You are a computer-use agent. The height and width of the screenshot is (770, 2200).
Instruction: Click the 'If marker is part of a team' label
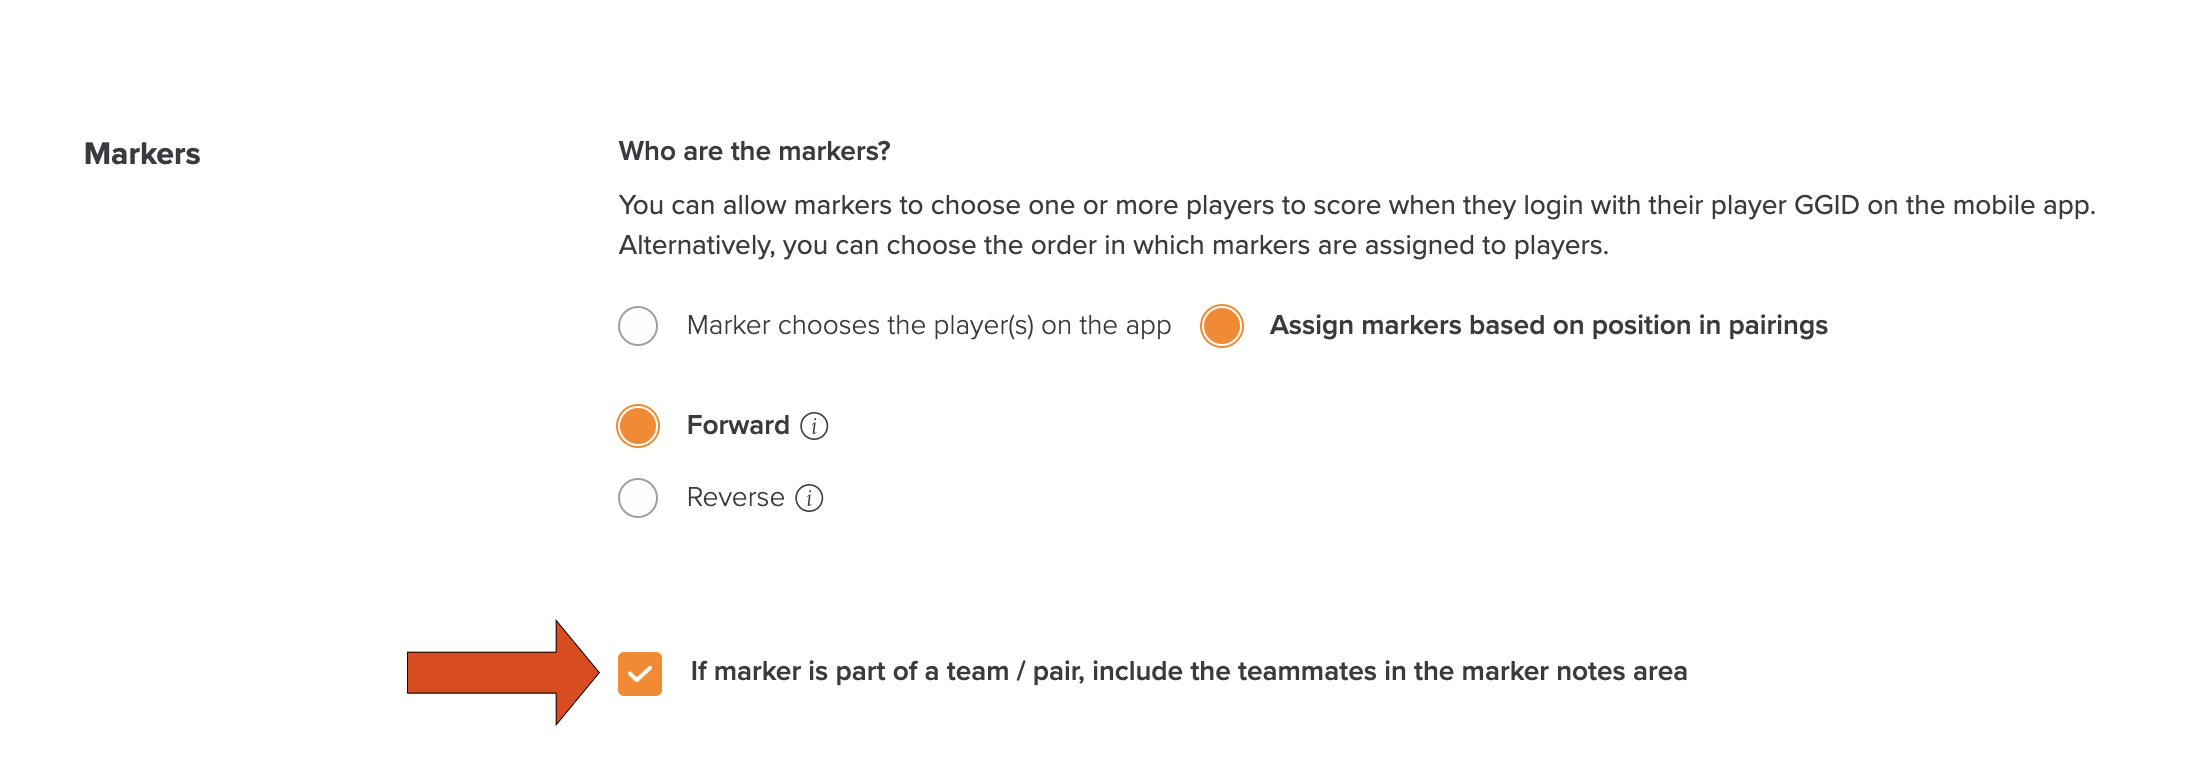1189,672
